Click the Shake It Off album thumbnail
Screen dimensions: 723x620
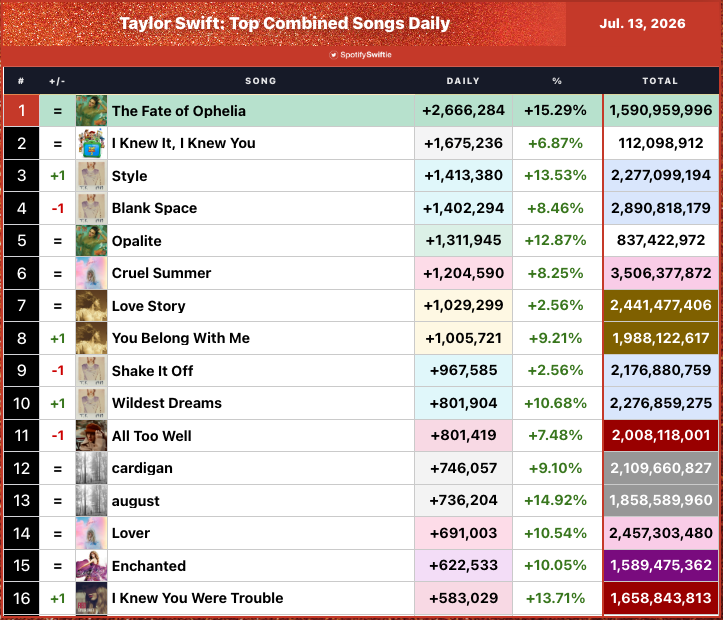click(91, 371)
